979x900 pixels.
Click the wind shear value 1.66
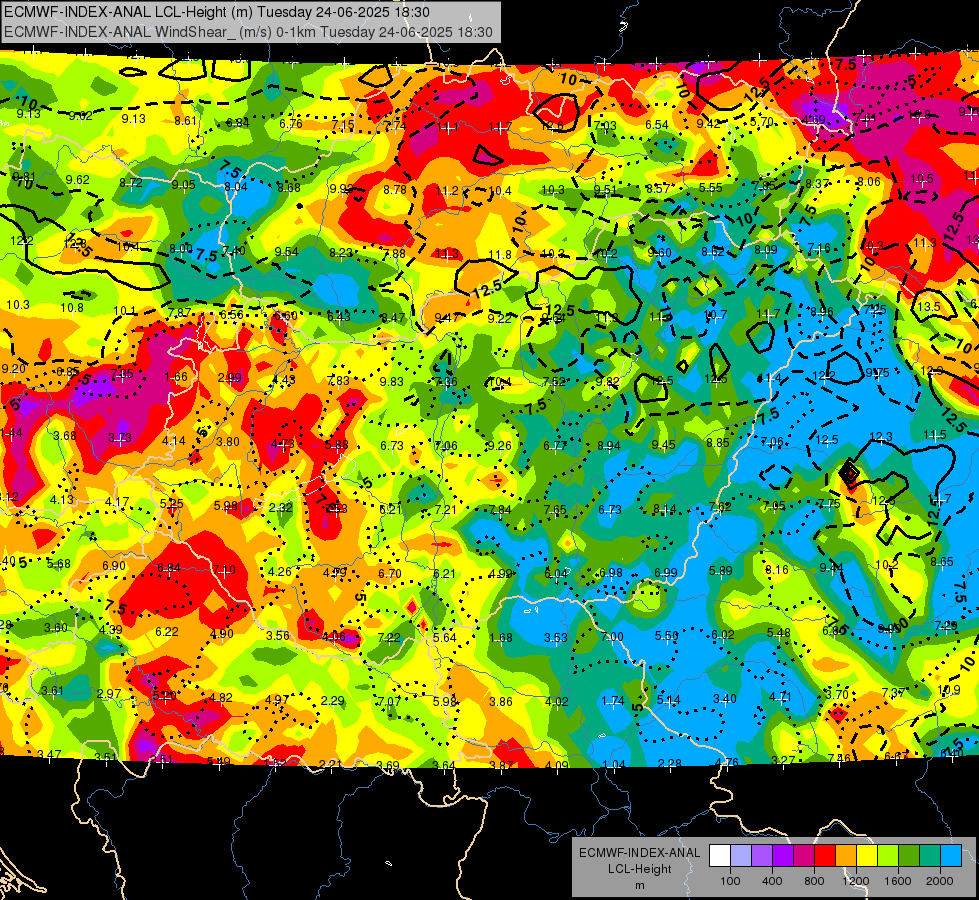176,377
